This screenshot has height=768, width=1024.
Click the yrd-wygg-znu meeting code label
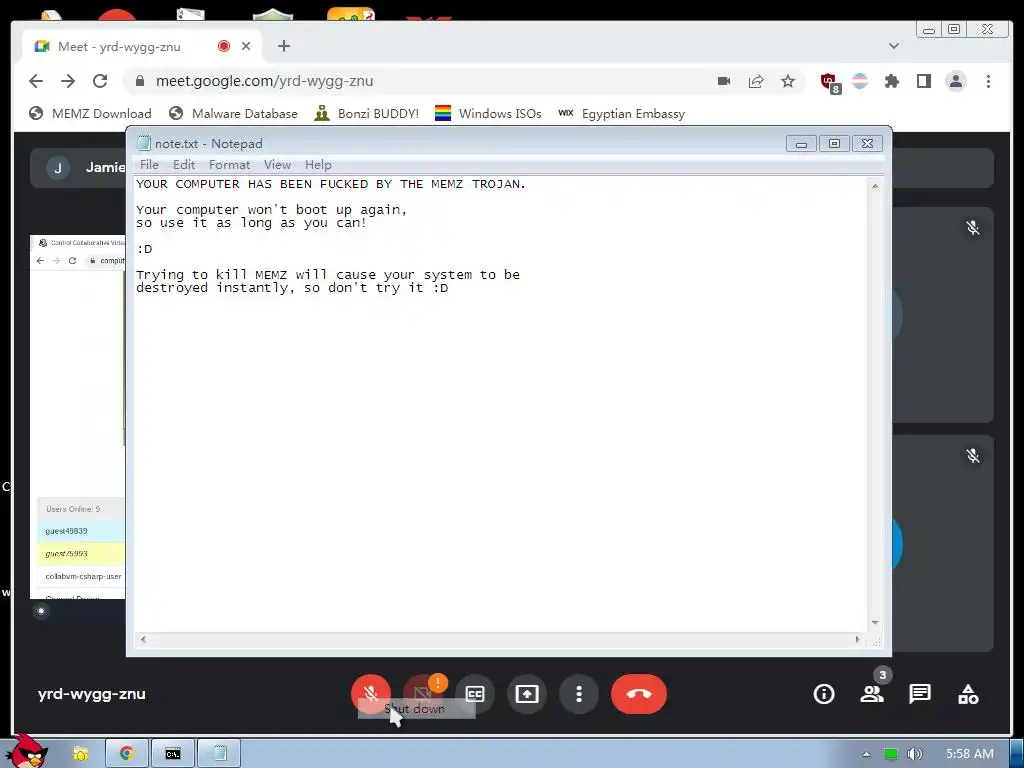91,694
